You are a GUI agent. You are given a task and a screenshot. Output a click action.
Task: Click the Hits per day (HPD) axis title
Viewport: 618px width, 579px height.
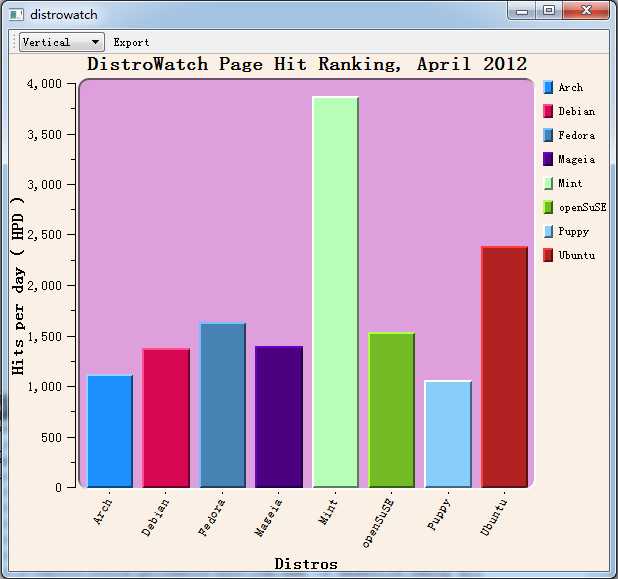pos(18,286)
